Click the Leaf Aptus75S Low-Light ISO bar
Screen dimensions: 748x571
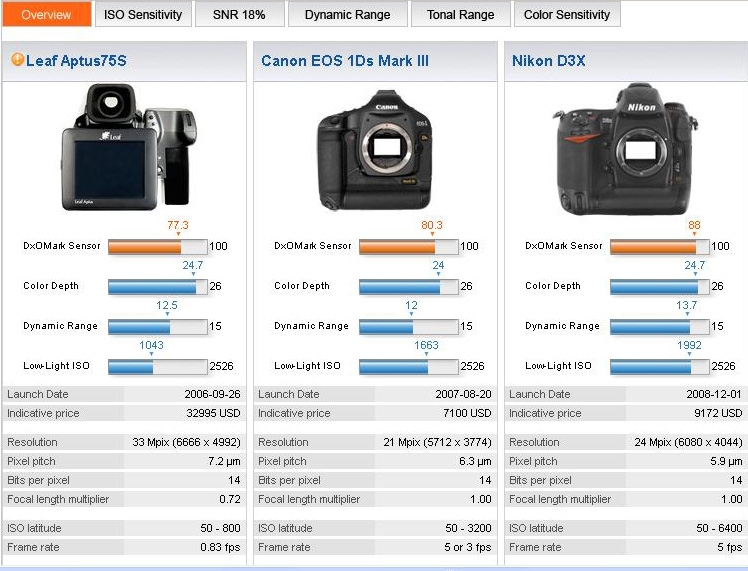coord(158,366)
